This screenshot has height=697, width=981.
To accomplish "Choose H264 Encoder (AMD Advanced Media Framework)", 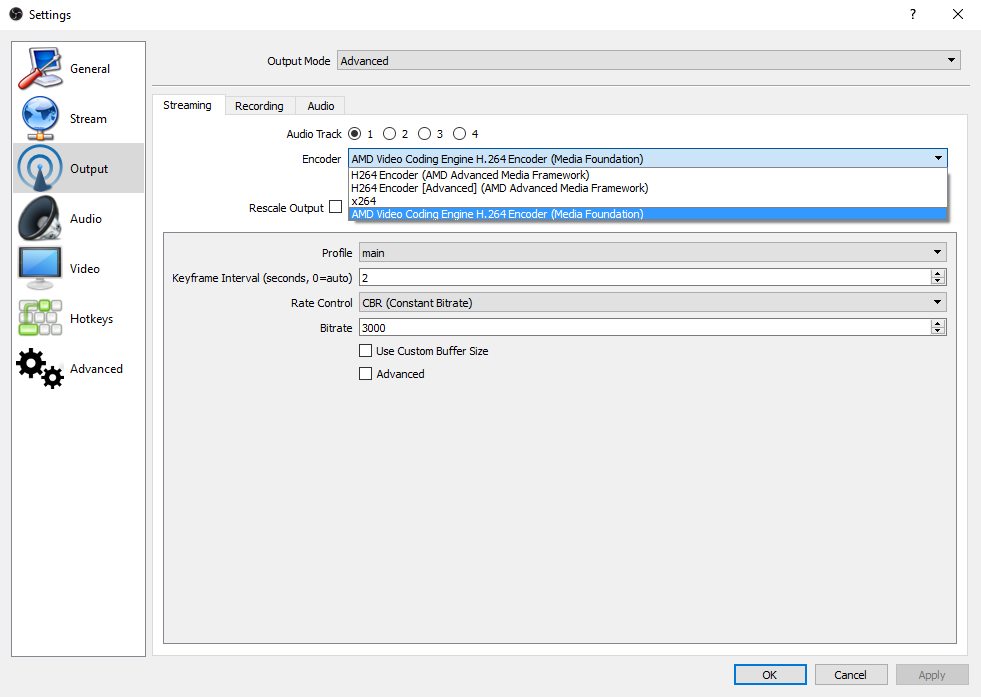I will pos(648,175).
